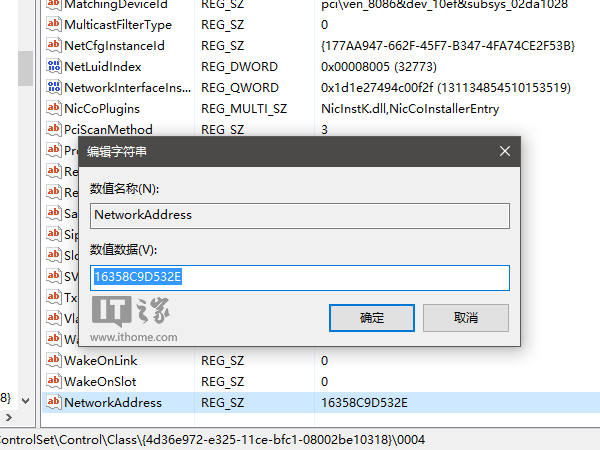Click the WakeOnLink string icon

(x=54, y=360)
